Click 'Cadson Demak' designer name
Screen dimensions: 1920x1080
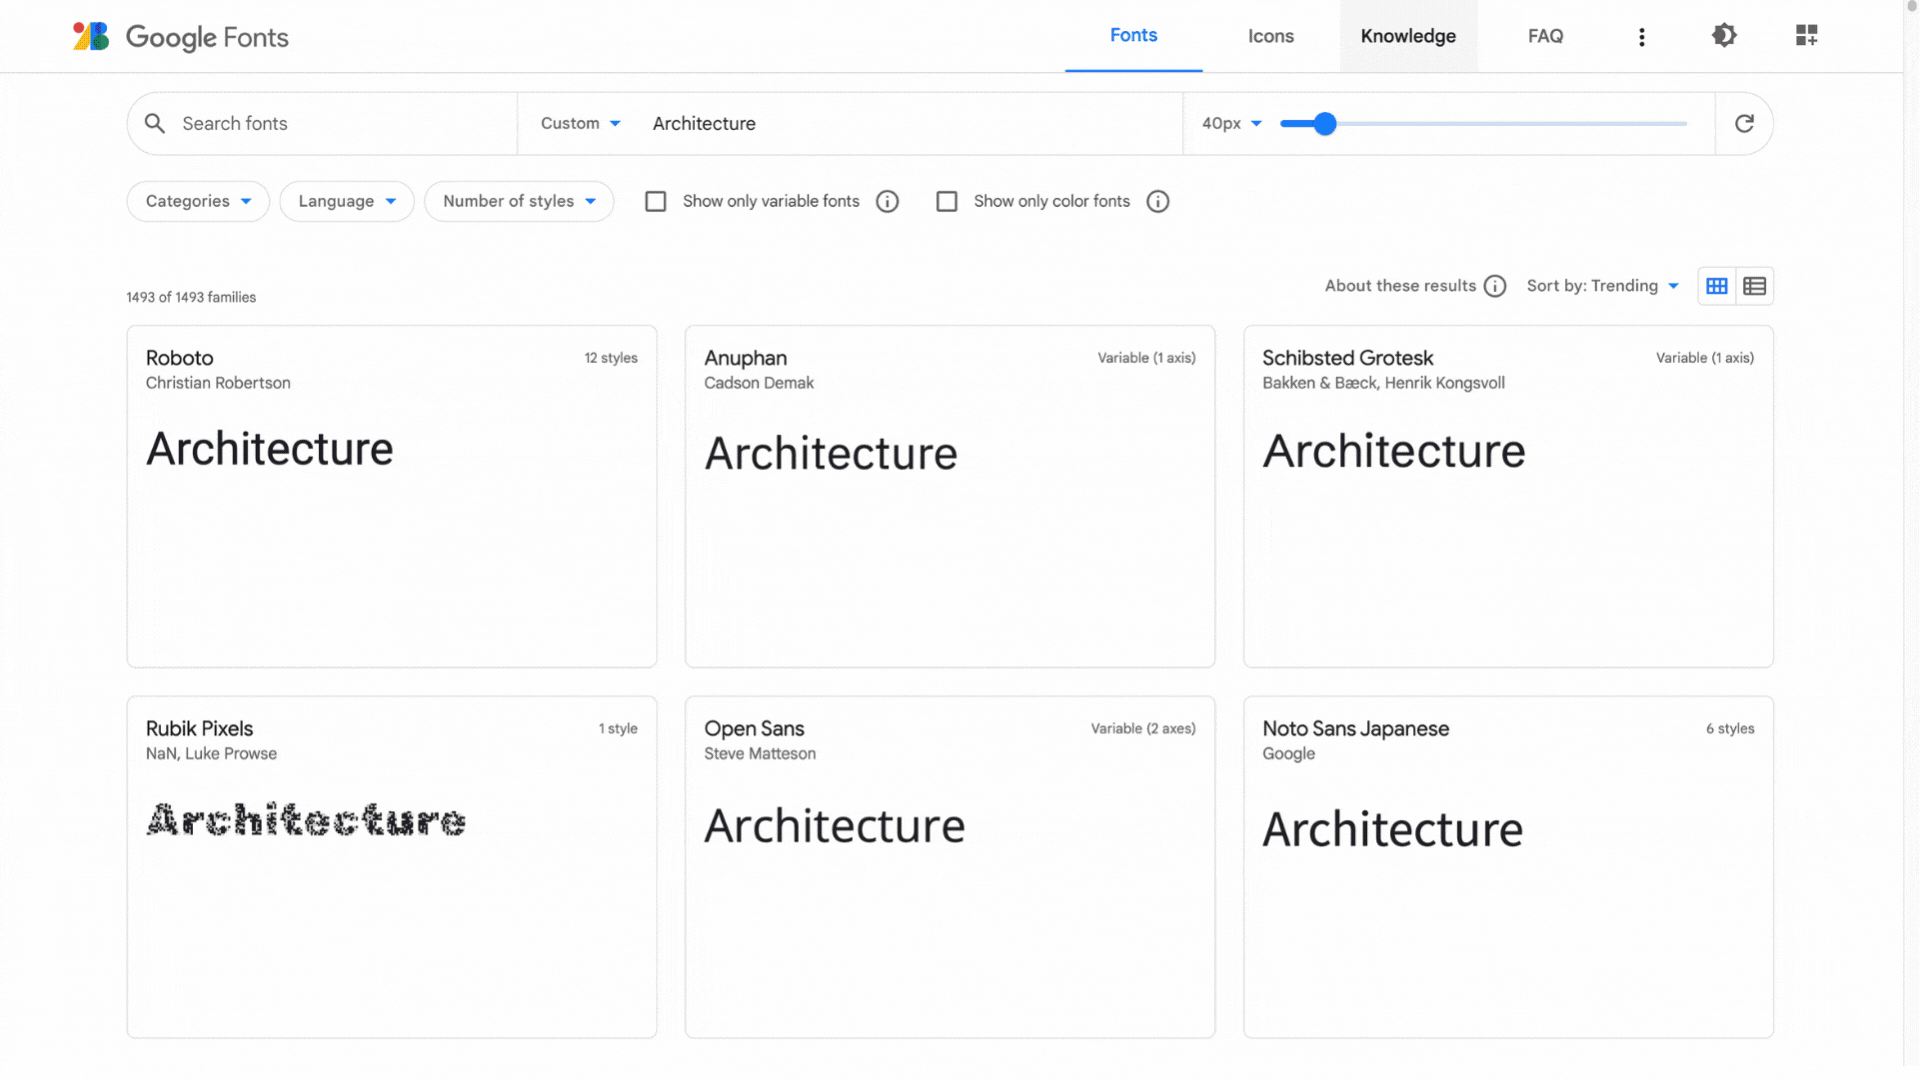(x=758, y=383)
